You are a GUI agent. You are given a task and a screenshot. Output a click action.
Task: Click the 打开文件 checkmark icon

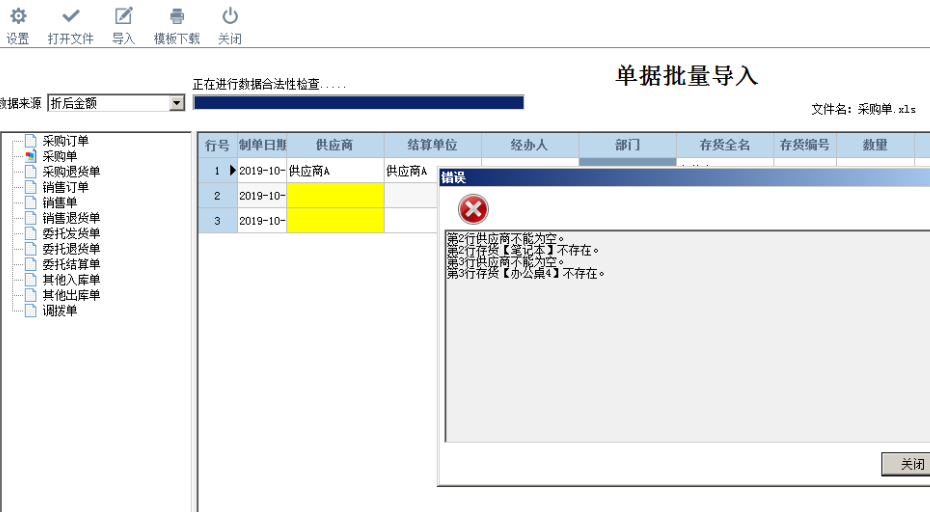click(71, 16)
